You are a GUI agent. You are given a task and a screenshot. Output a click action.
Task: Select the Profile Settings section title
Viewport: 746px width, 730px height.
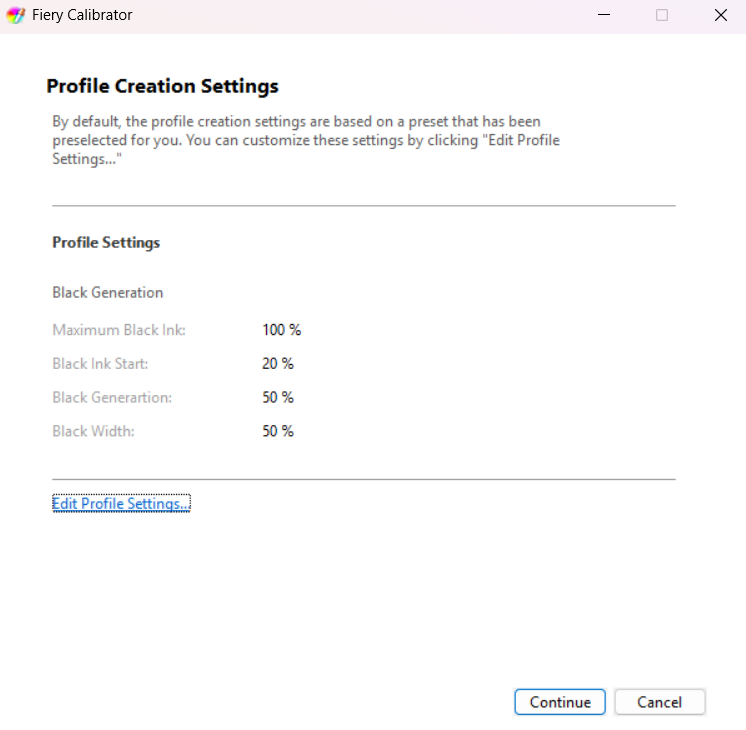point(106,243)
